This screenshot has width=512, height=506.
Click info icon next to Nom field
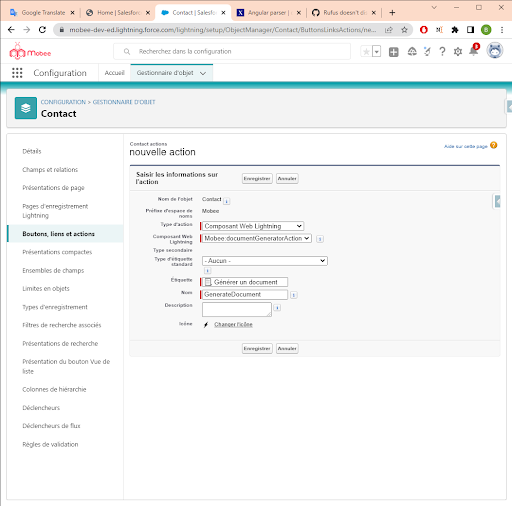[294, 295]
